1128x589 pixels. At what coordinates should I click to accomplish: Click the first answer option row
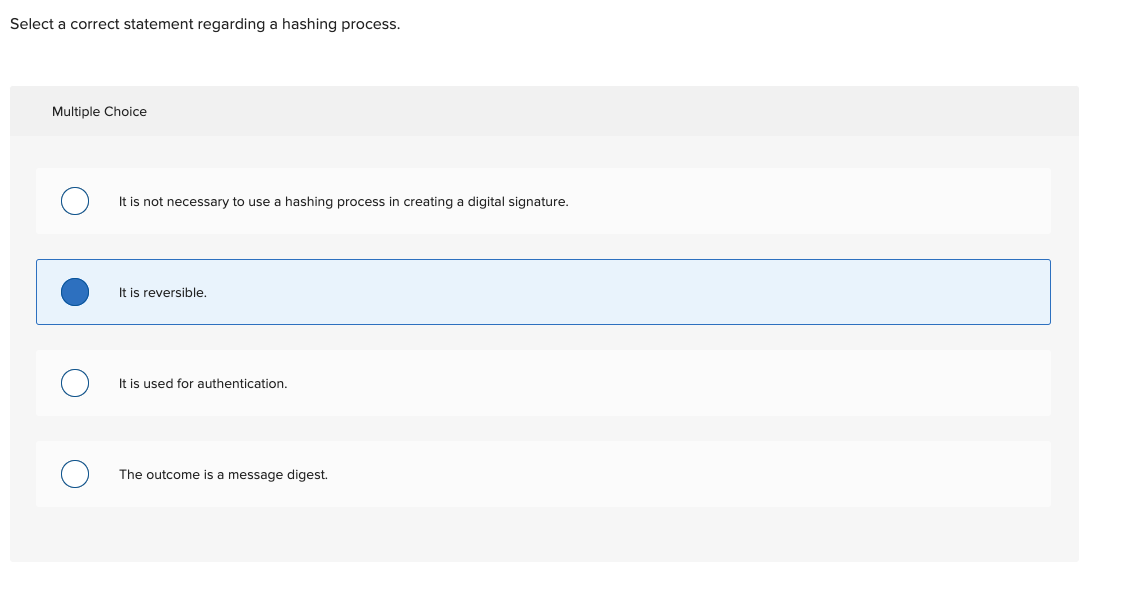pos(543,201)
